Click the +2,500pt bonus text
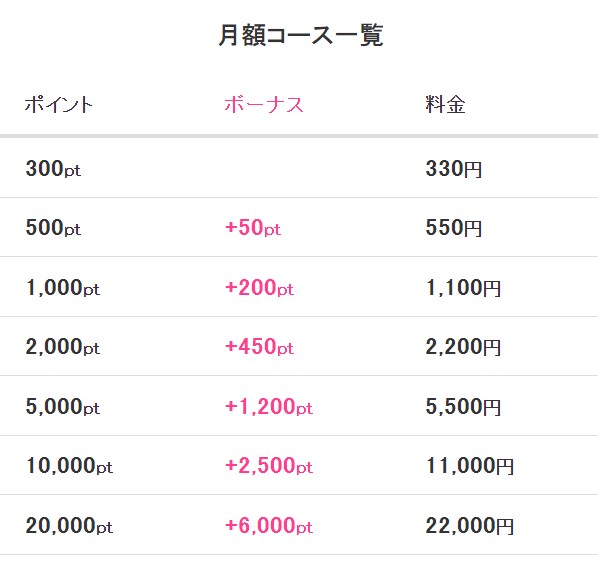The image size is (598, 568). 269,465
